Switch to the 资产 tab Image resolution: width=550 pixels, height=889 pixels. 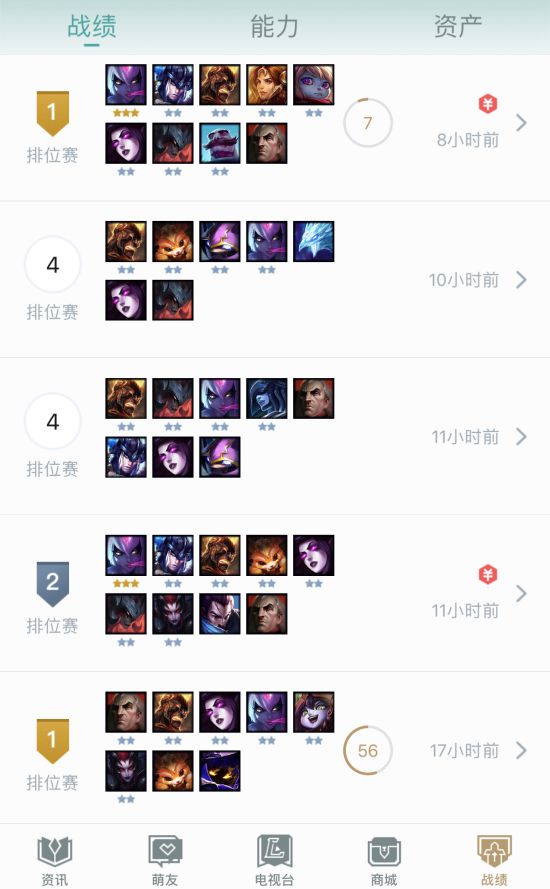tap(458, 27)
